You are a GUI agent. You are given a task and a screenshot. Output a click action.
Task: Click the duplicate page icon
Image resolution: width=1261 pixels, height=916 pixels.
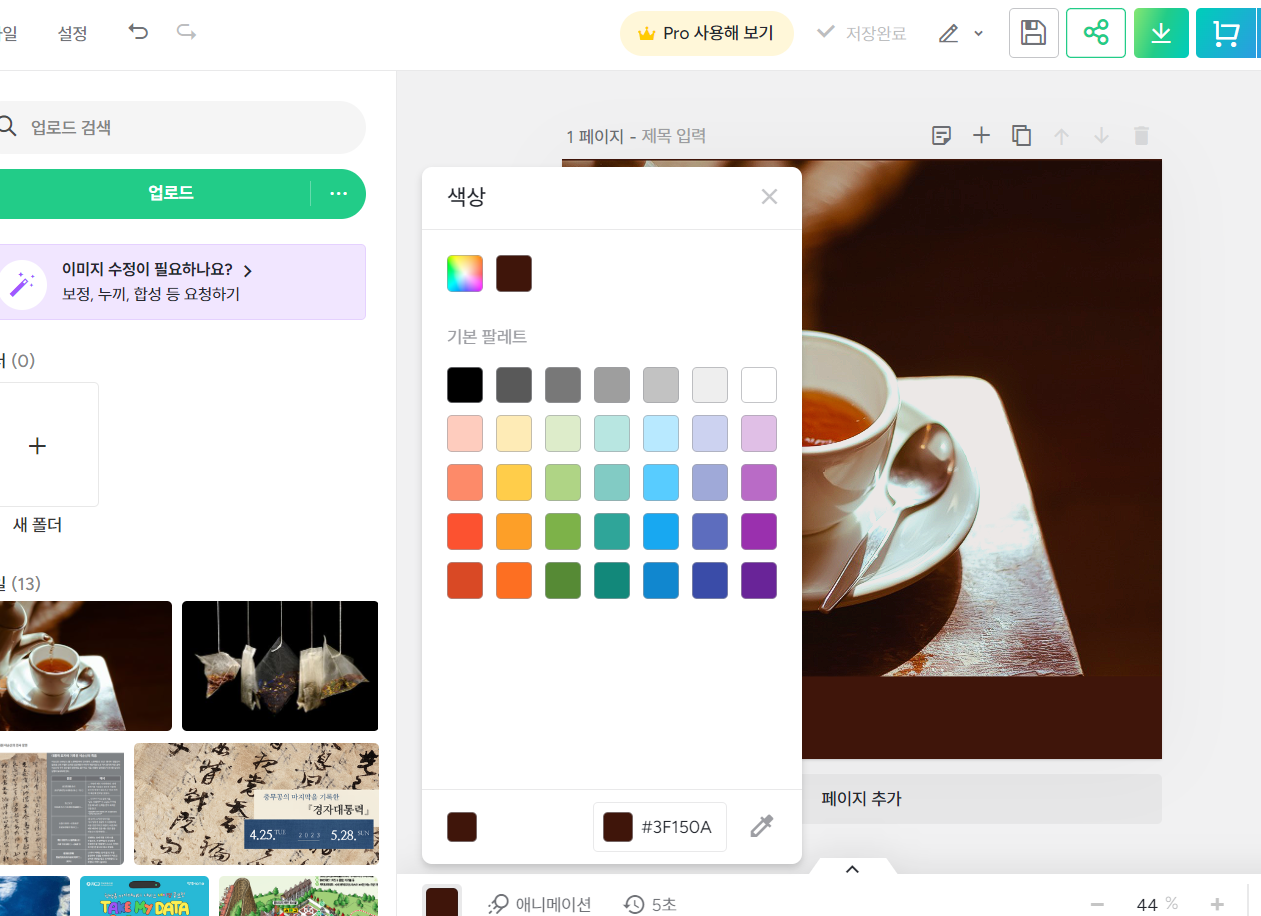coord(1021,135)
